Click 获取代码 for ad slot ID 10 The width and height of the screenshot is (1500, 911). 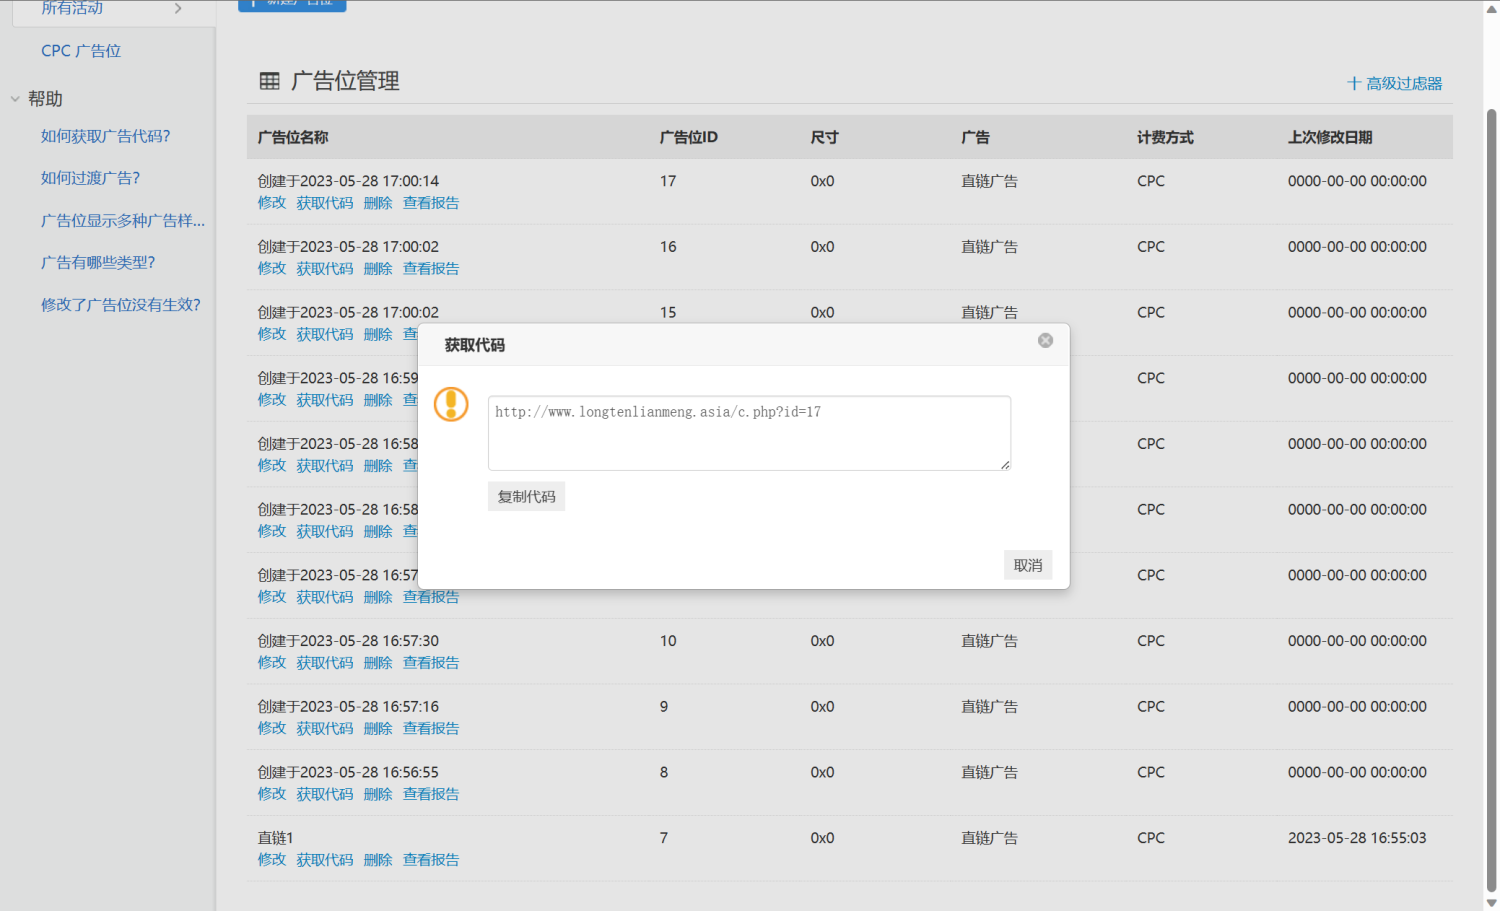point(325,663)
